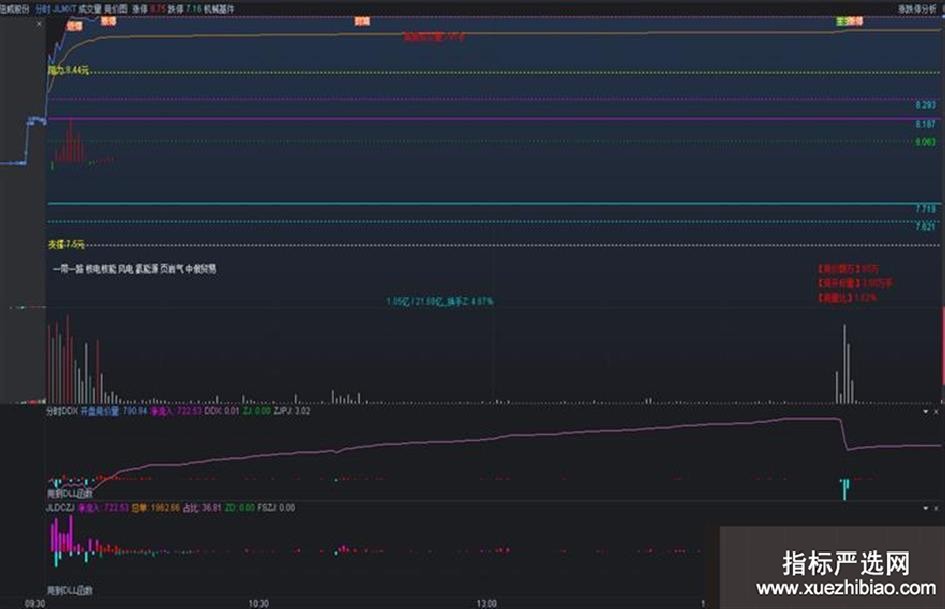Click the 13:00 time axis label
Screen dimensions: 945x609
487,604
